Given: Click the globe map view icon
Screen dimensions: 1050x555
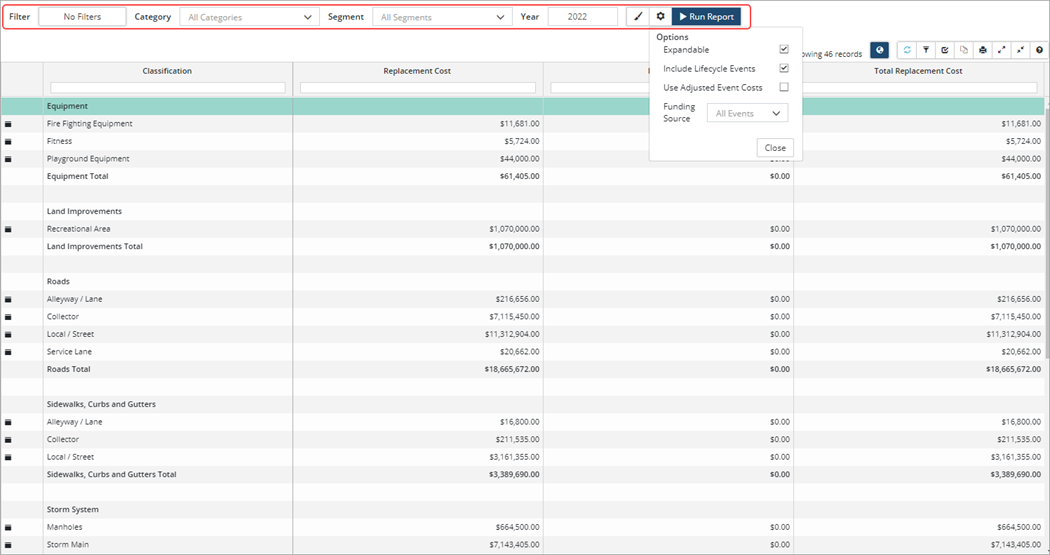Looking at the screenshot, I should [879, 50].
